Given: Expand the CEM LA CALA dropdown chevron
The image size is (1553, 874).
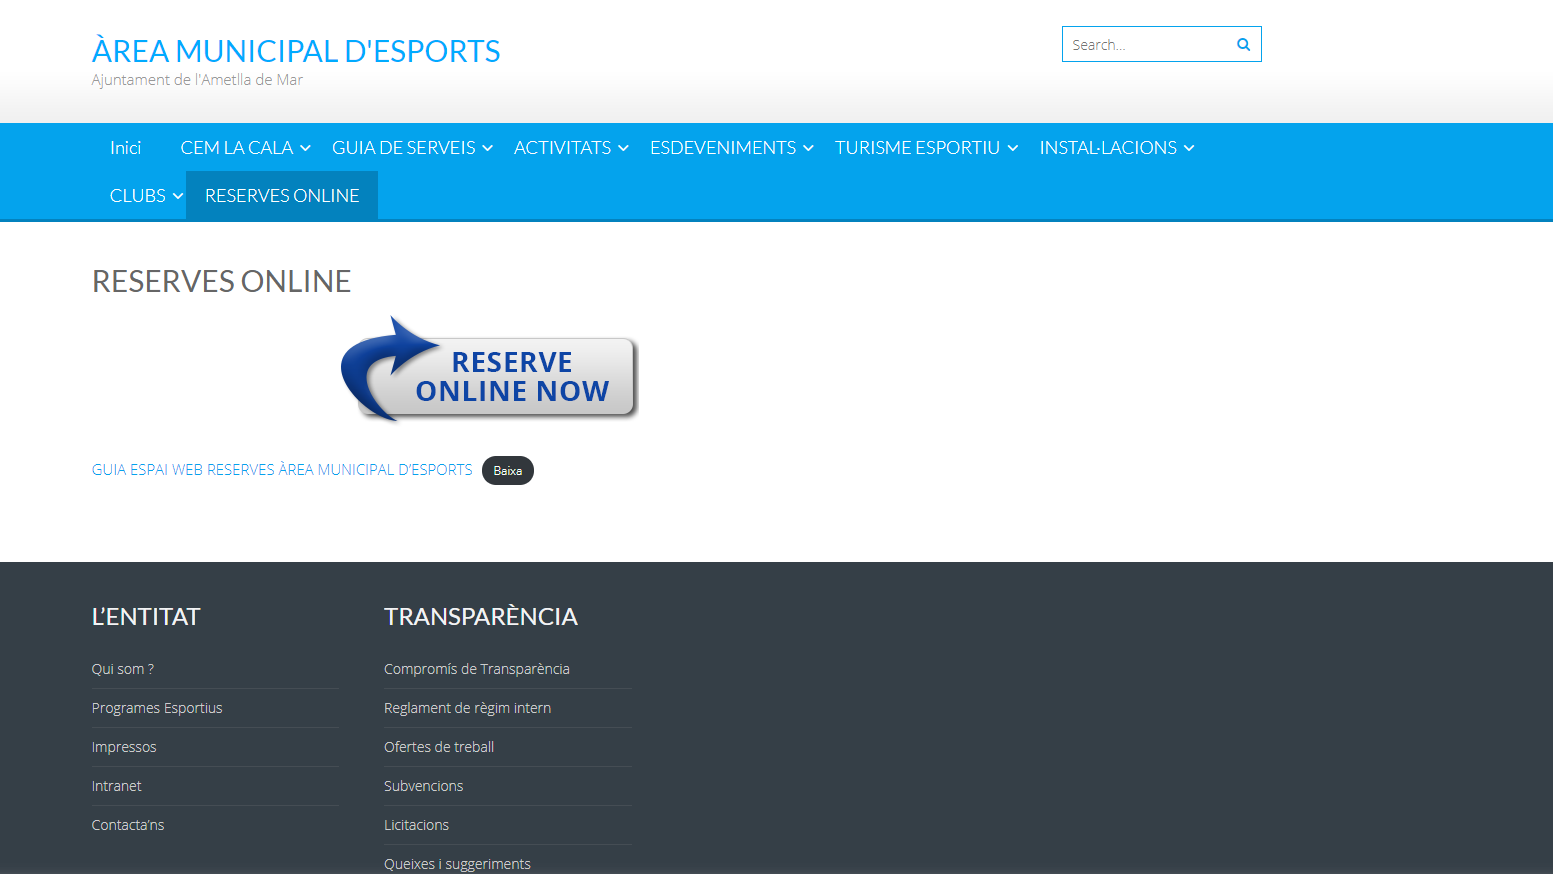Looking at the screenshot, I should (x=305, y=148).
